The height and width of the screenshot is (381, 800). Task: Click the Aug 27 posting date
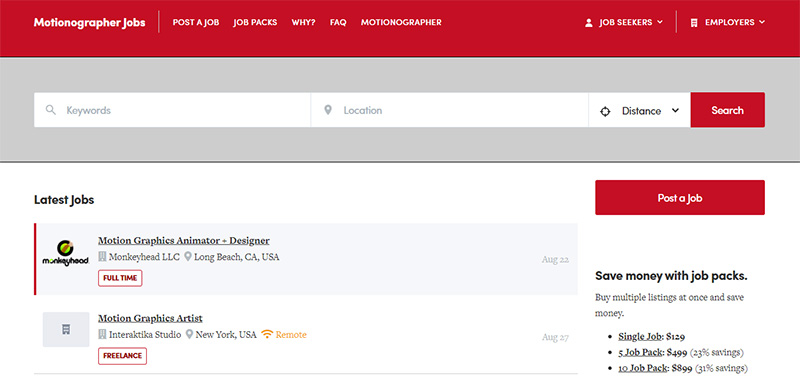point(555,337)
